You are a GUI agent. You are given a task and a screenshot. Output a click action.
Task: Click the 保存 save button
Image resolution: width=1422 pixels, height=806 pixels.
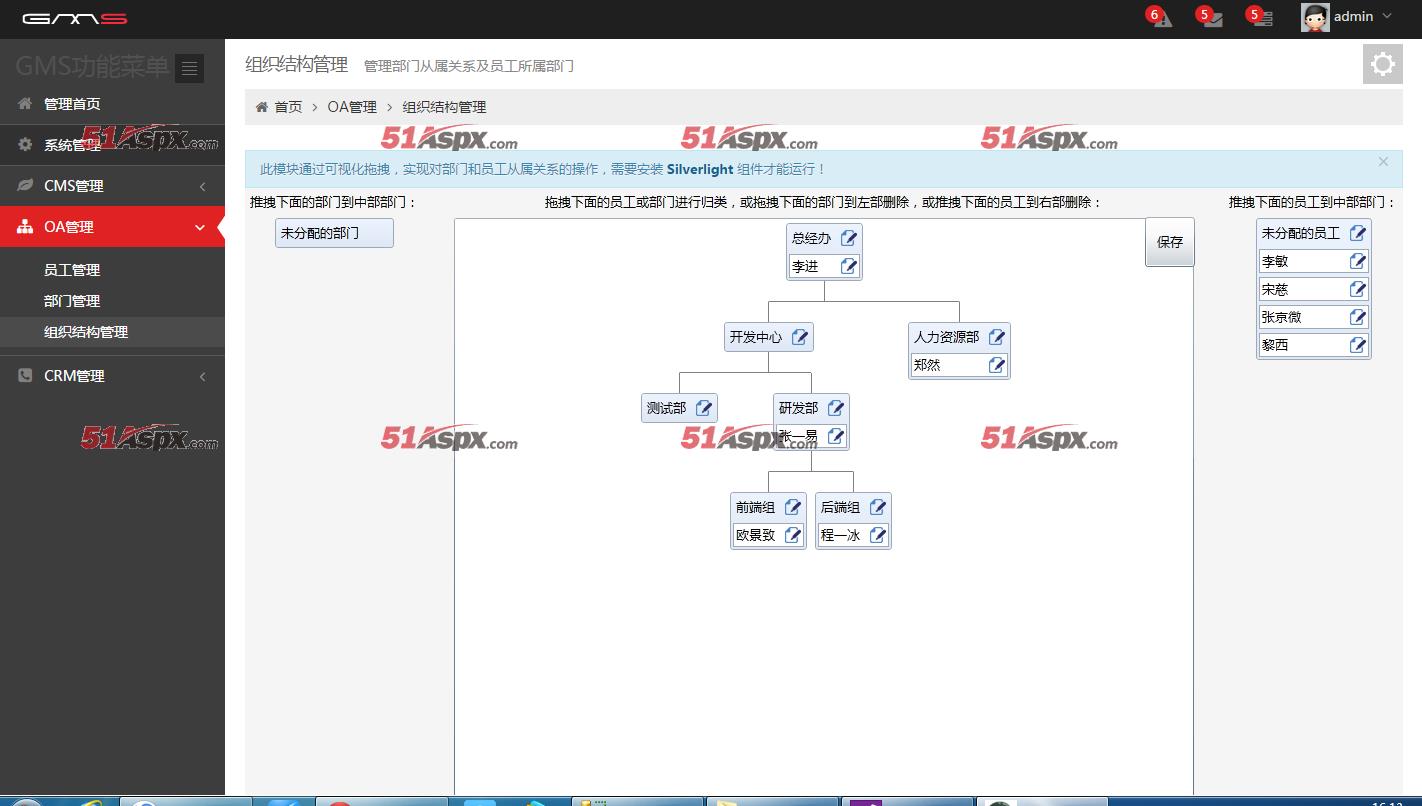pos(1170,242)
